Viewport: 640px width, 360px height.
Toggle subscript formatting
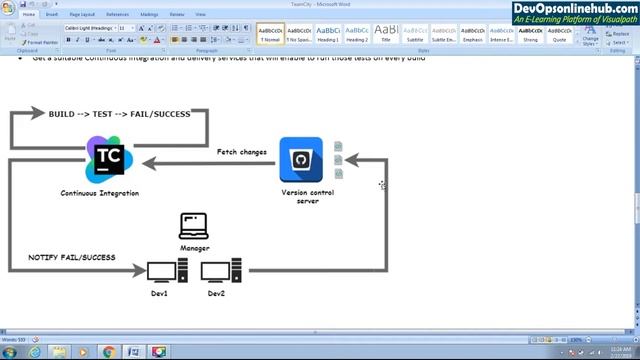tap(111, 40)
